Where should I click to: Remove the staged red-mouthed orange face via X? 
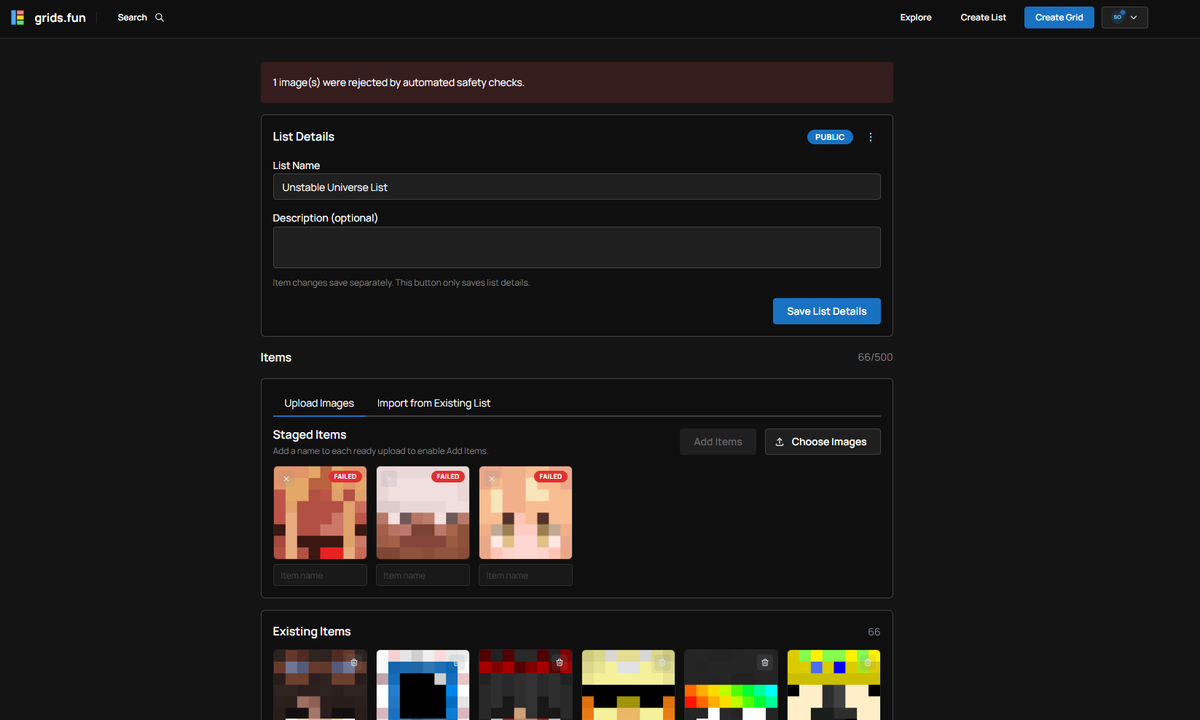coord(287,479)
